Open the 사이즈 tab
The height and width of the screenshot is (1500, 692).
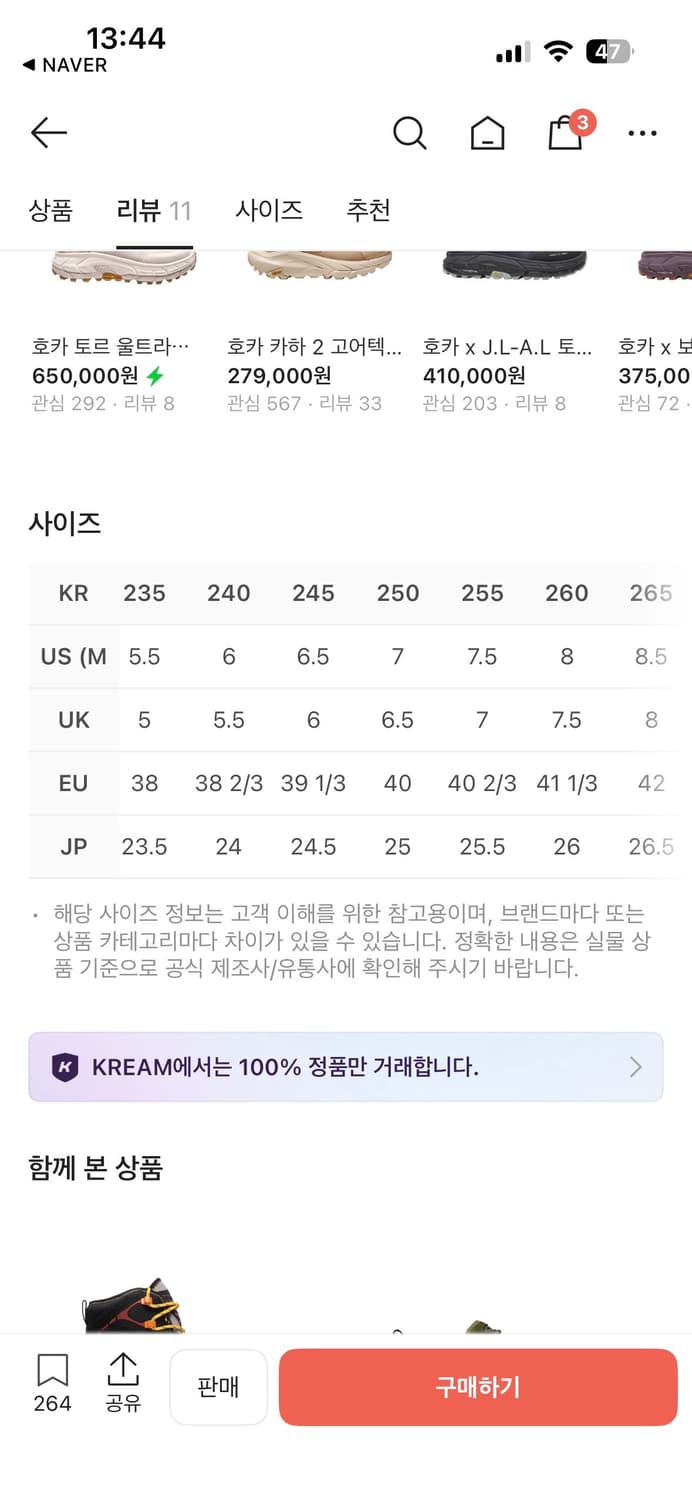point(268,210)
